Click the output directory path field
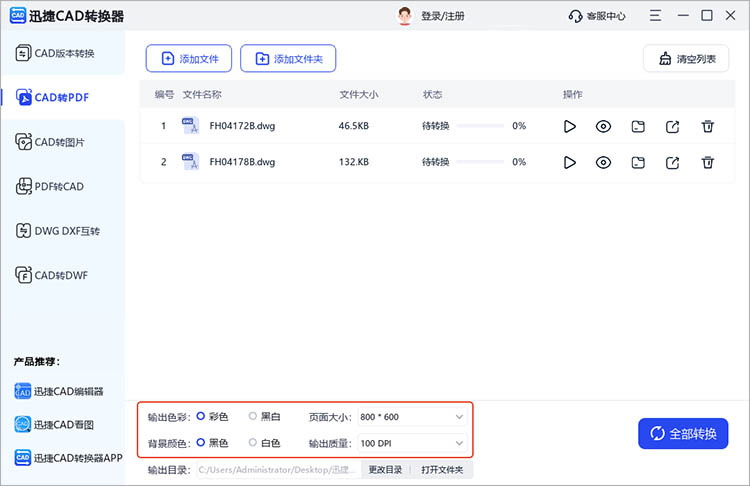The image size is (750, 486). tap(277, 470)
